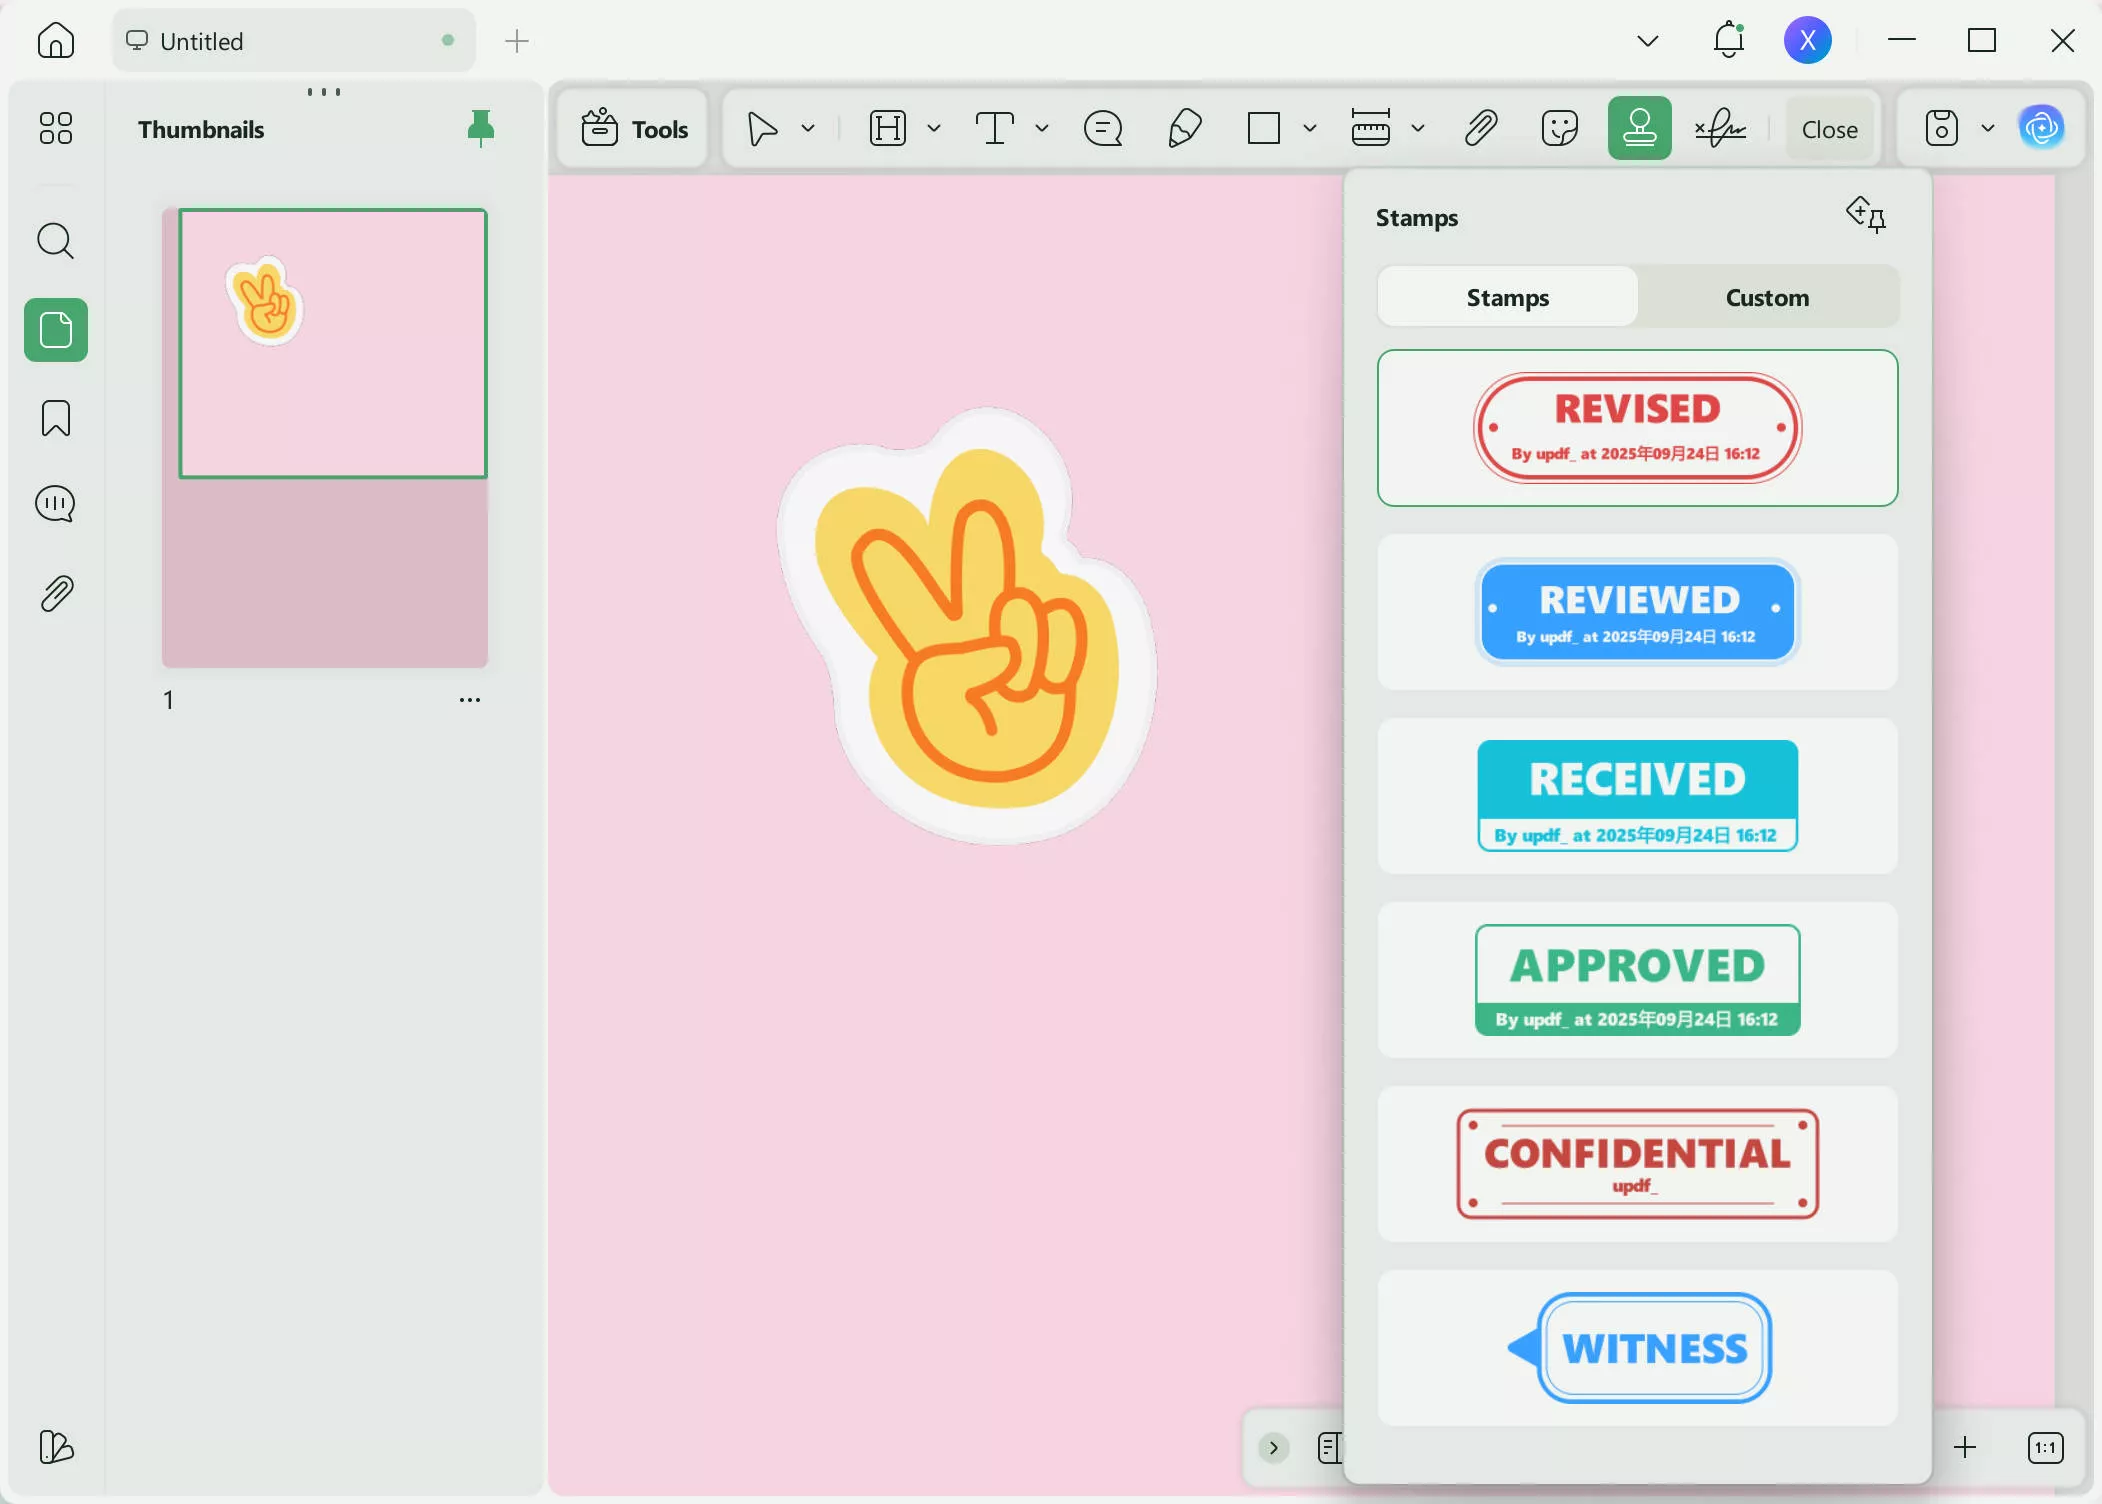The width and height of the screenshot is (2102, 1504).
Task: Click the Comment note tool
Action: [1103, 128]
